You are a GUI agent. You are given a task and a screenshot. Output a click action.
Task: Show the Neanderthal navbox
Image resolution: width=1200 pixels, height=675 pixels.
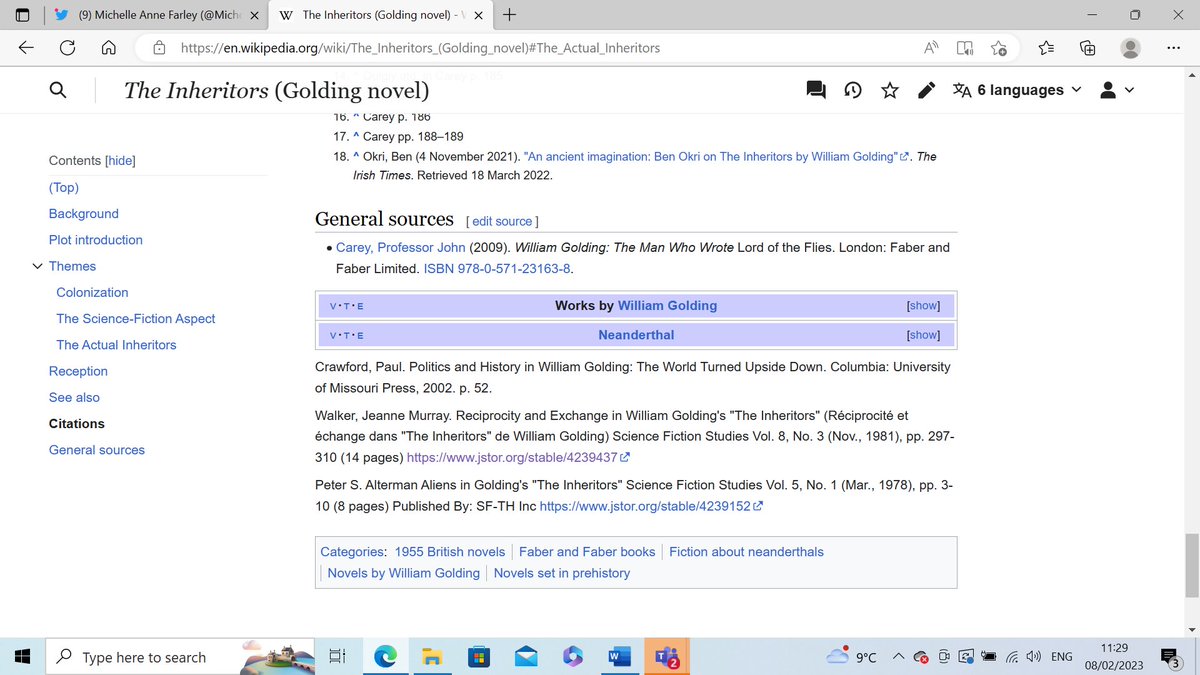click(x=923, y=335)
